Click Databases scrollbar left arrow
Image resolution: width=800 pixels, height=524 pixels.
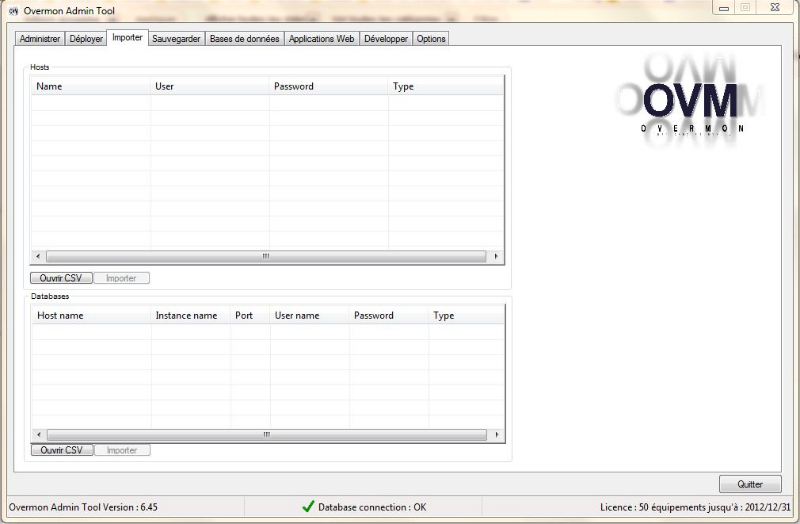click(x=39, y=435)
